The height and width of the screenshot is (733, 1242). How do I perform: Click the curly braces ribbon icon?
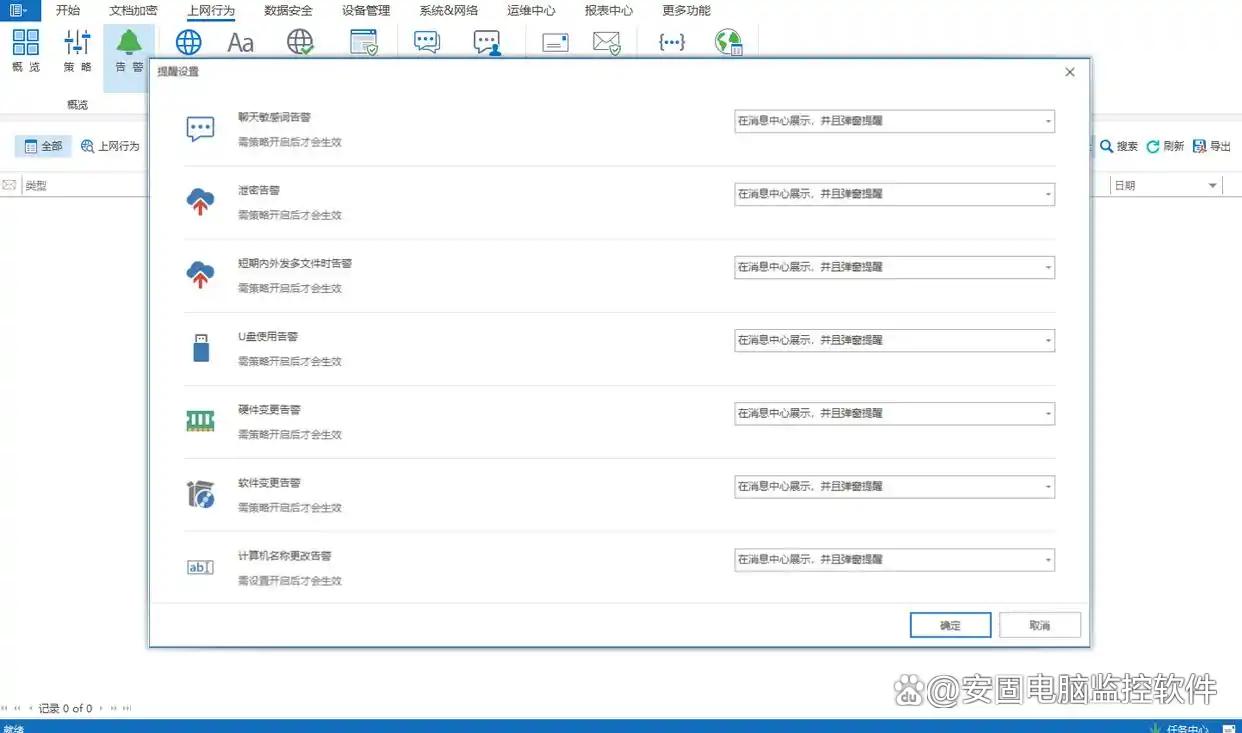pos(672,42)
